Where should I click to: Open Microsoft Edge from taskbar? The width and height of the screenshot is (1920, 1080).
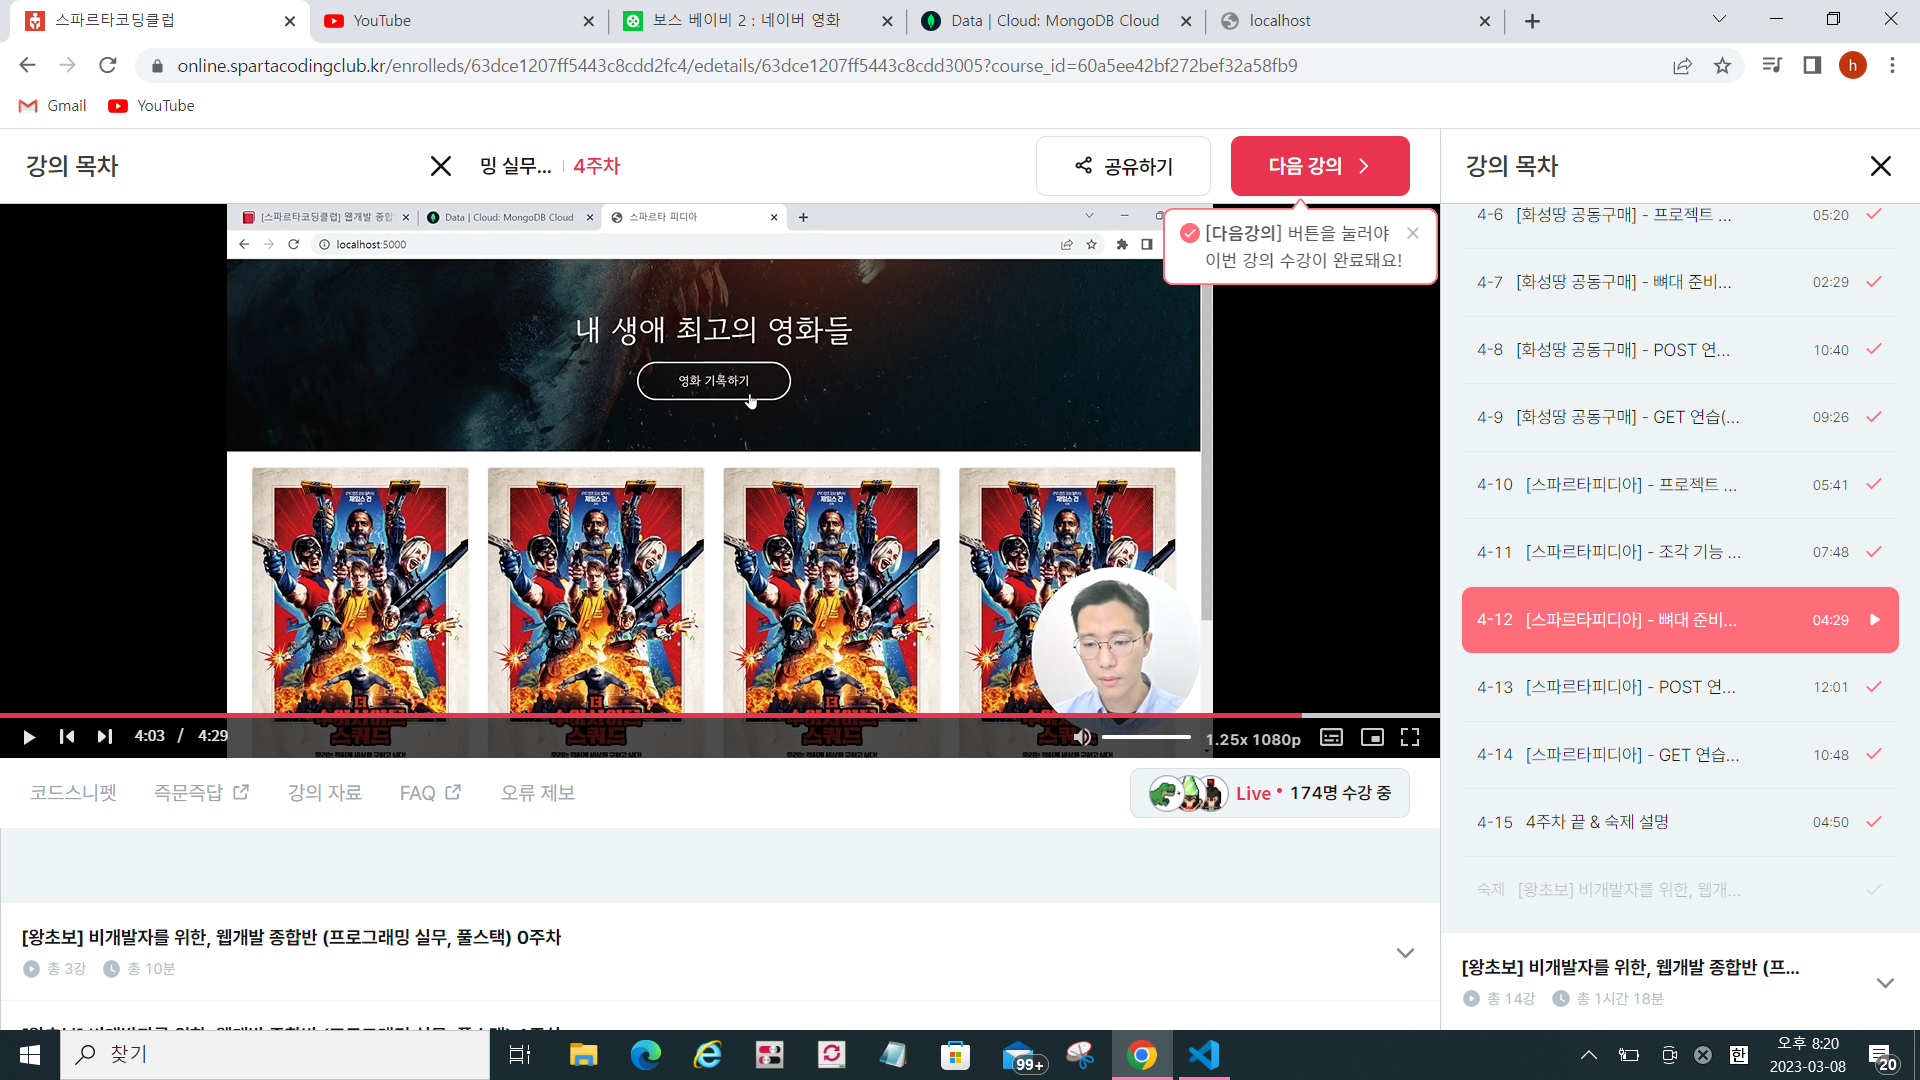pyautogui.click(x=646, y=1055)
